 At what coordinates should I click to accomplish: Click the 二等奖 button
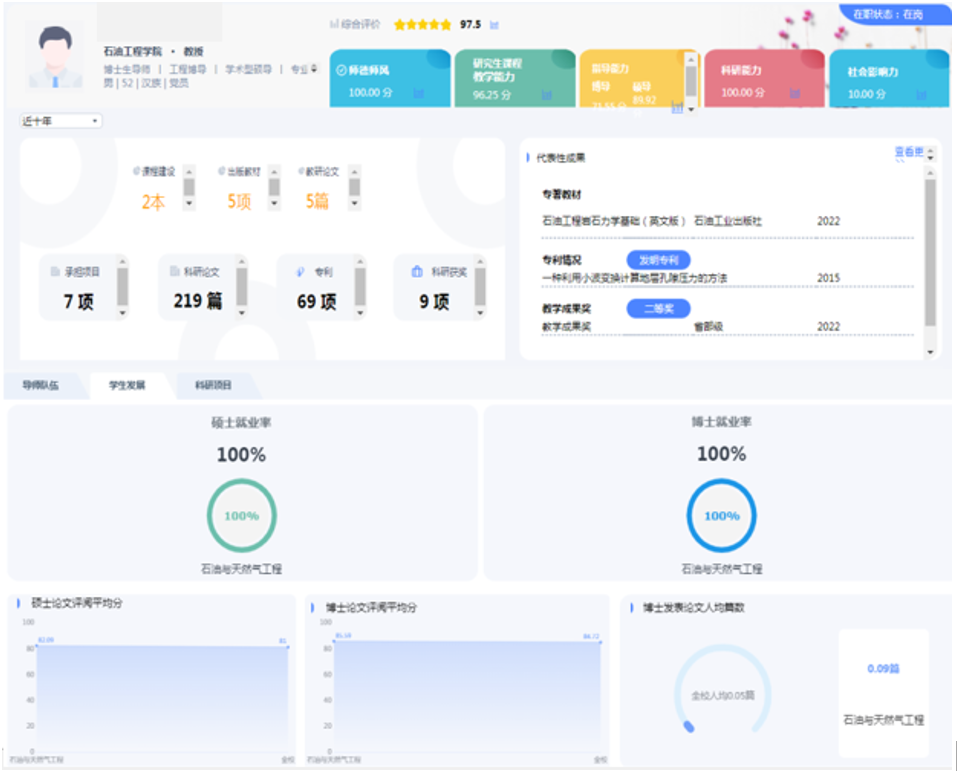[658, 309]
